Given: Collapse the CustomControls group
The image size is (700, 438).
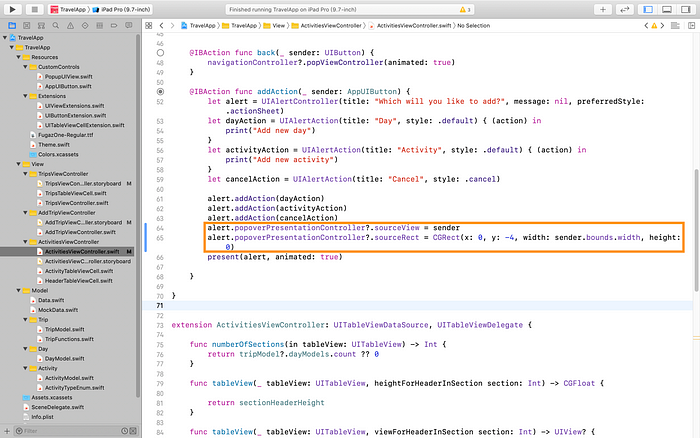Looking at the screenshot, I should (x=25, y=67).
